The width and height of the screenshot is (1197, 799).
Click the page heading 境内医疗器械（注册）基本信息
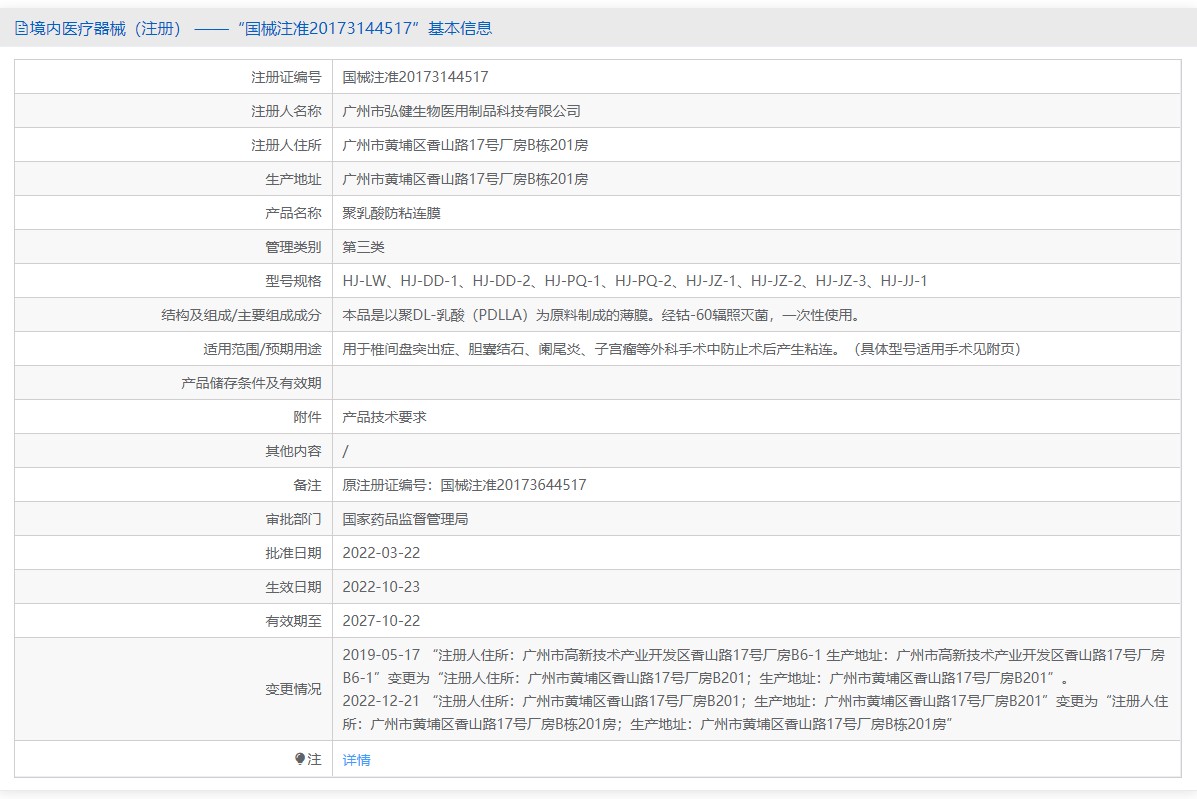[253, 29]
